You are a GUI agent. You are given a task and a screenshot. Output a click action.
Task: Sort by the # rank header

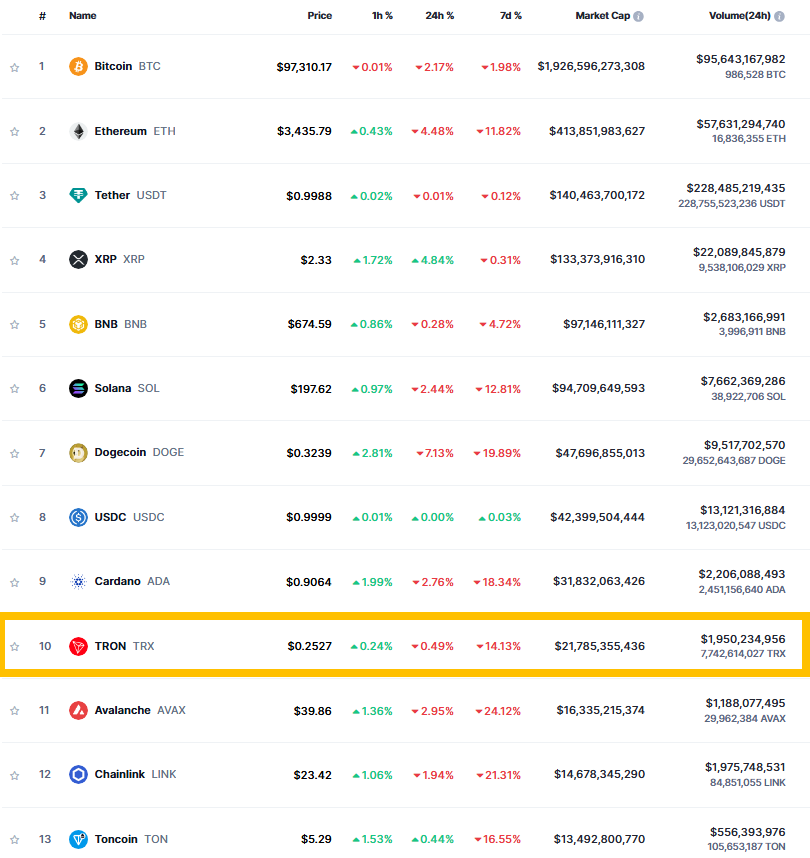pyautogui.click(x=42, y=16)
